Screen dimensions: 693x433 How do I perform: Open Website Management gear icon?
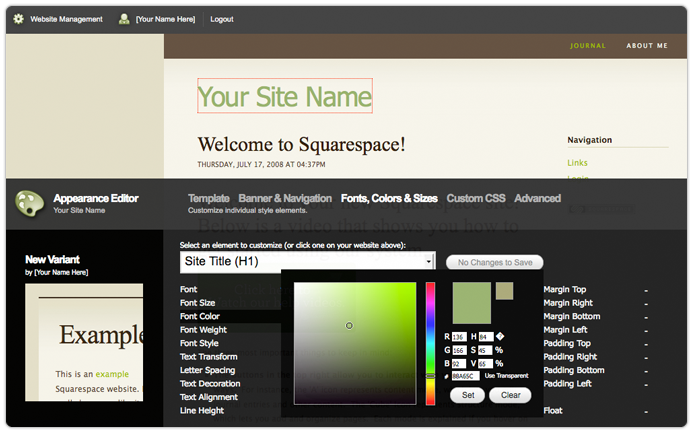click(18, 19)
